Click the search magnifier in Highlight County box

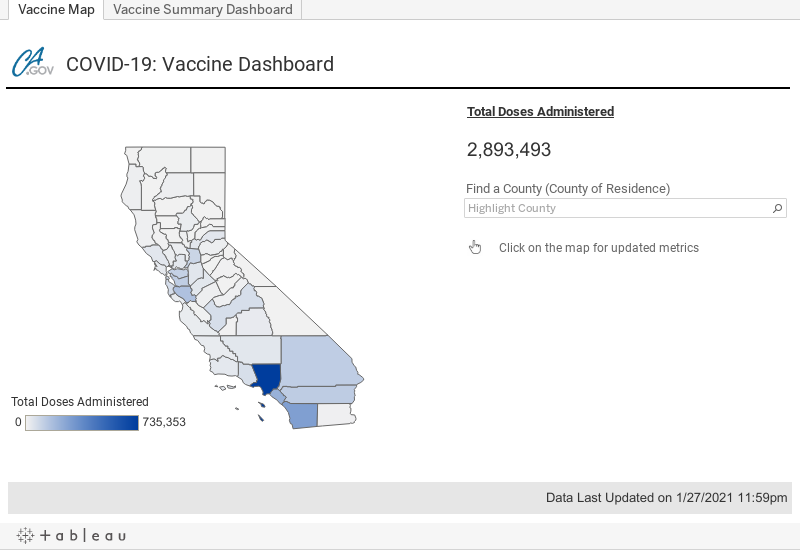pos(778,209)
